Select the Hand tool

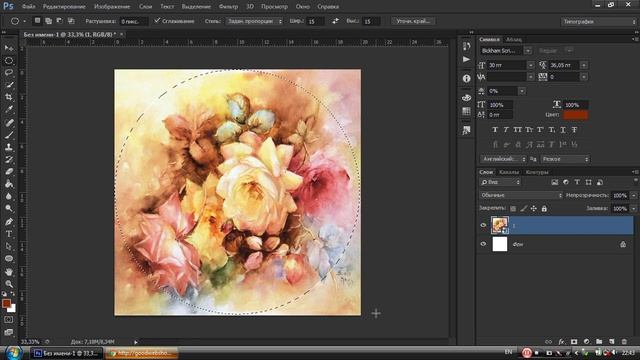[9, 271]
